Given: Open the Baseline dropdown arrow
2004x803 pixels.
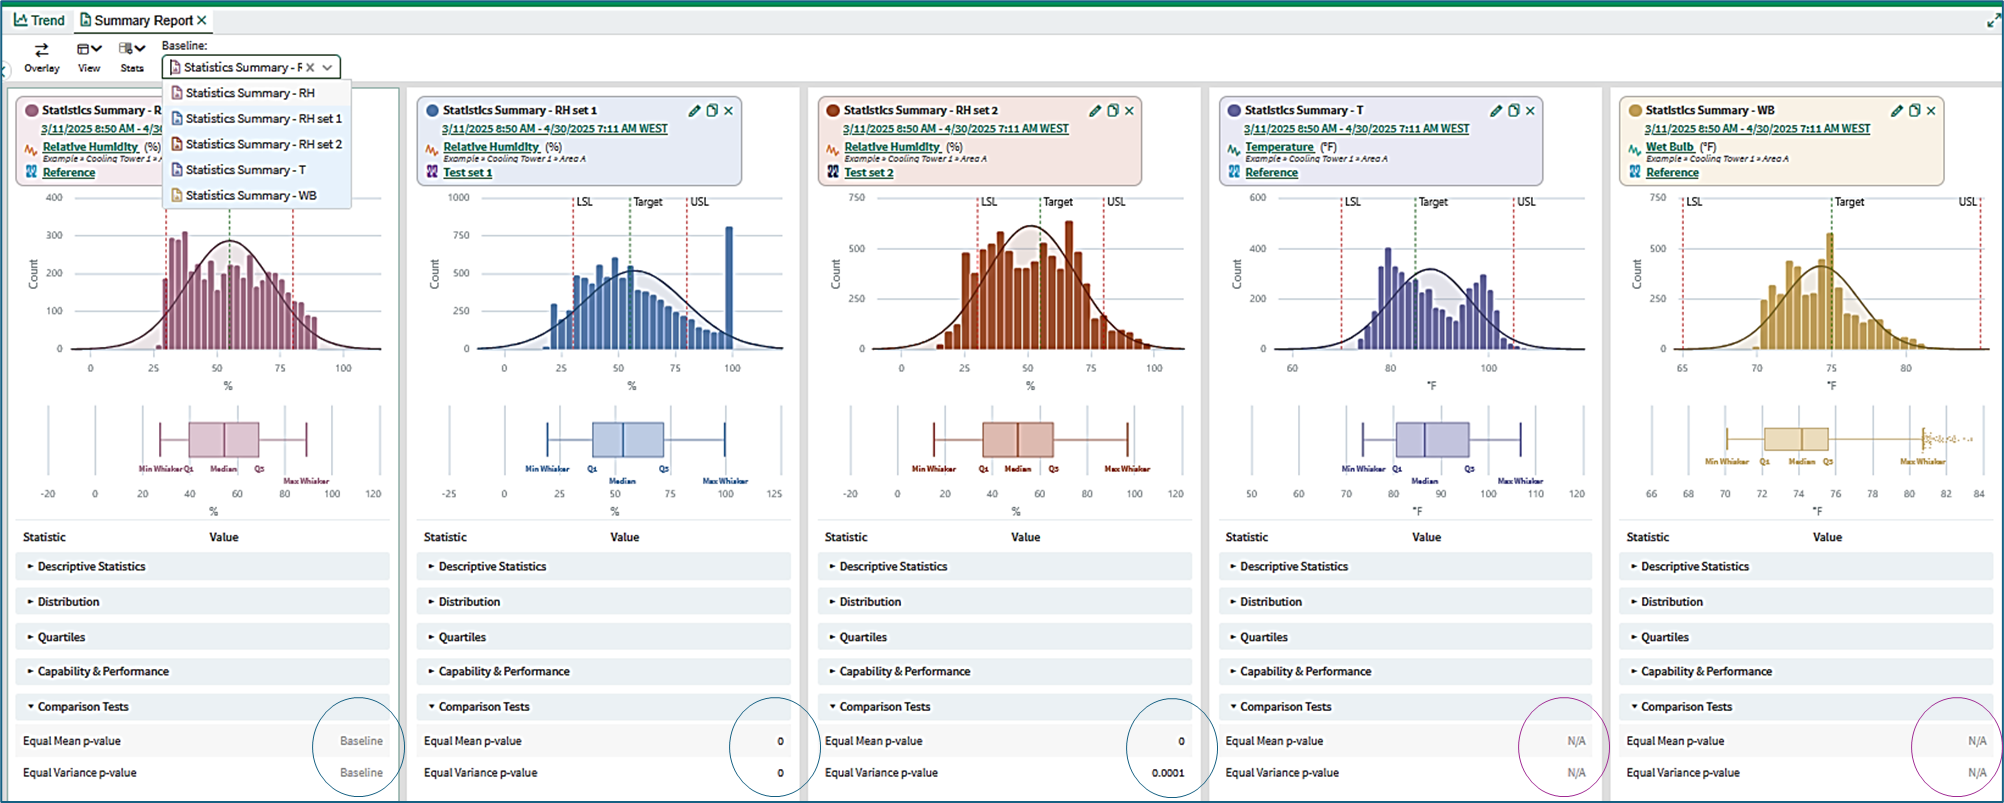Looking at the screenshot, I should tap(327, 68).
